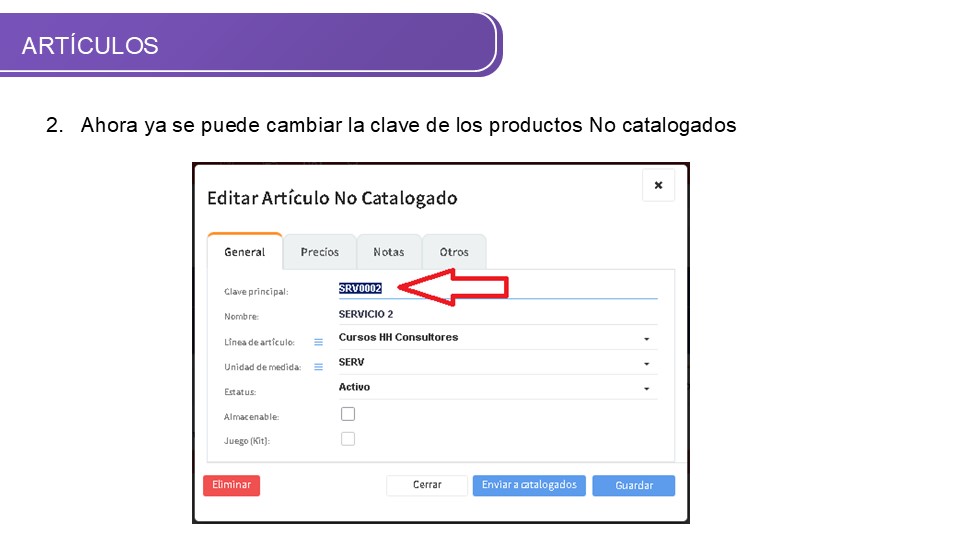Save changes with the Guardar button
The image size is (960, 540).
(x=633, y=486)
